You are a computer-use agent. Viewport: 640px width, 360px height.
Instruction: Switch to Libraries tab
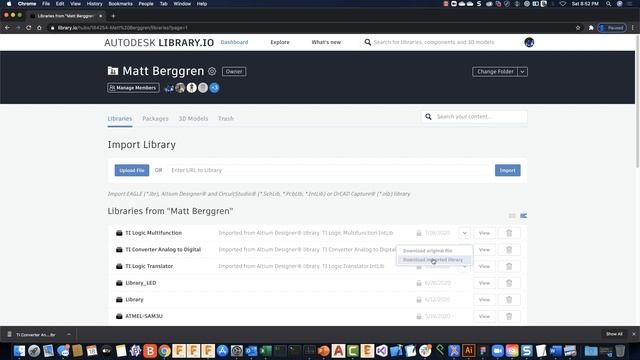click(x=120, y=118)
